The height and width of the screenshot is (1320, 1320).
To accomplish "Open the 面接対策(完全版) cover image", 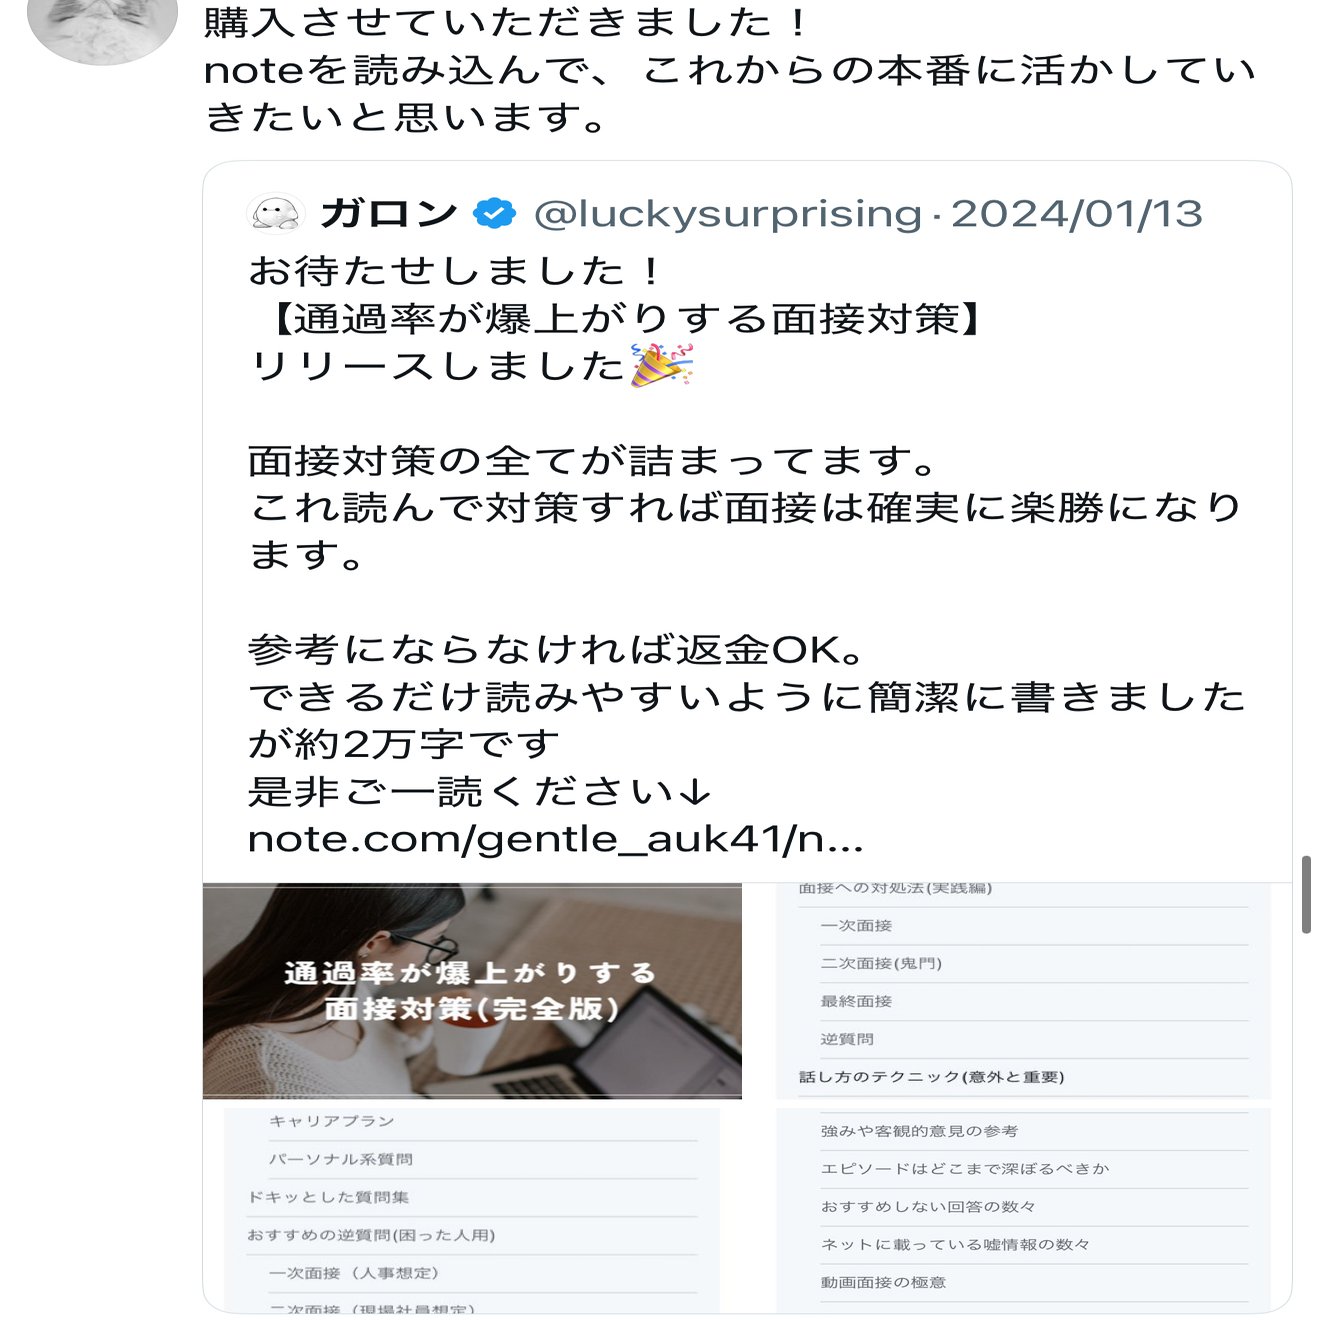I will point(472,991).
